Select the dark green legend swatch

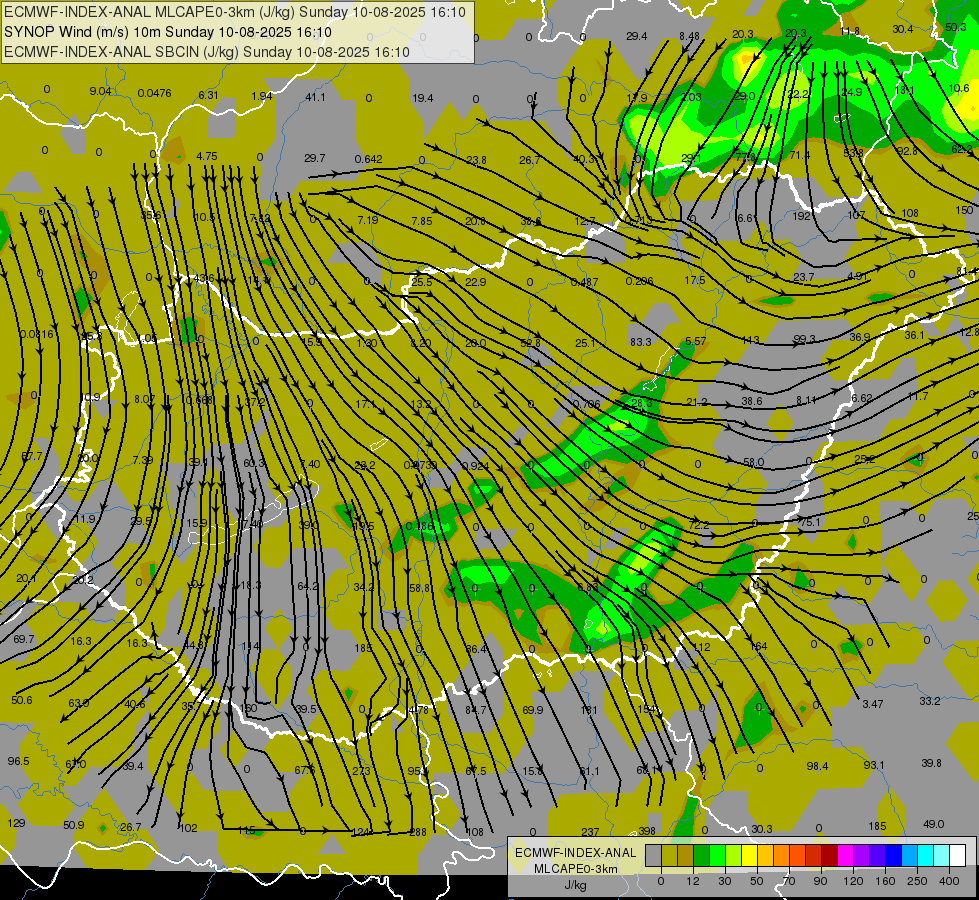pos(702,855)
